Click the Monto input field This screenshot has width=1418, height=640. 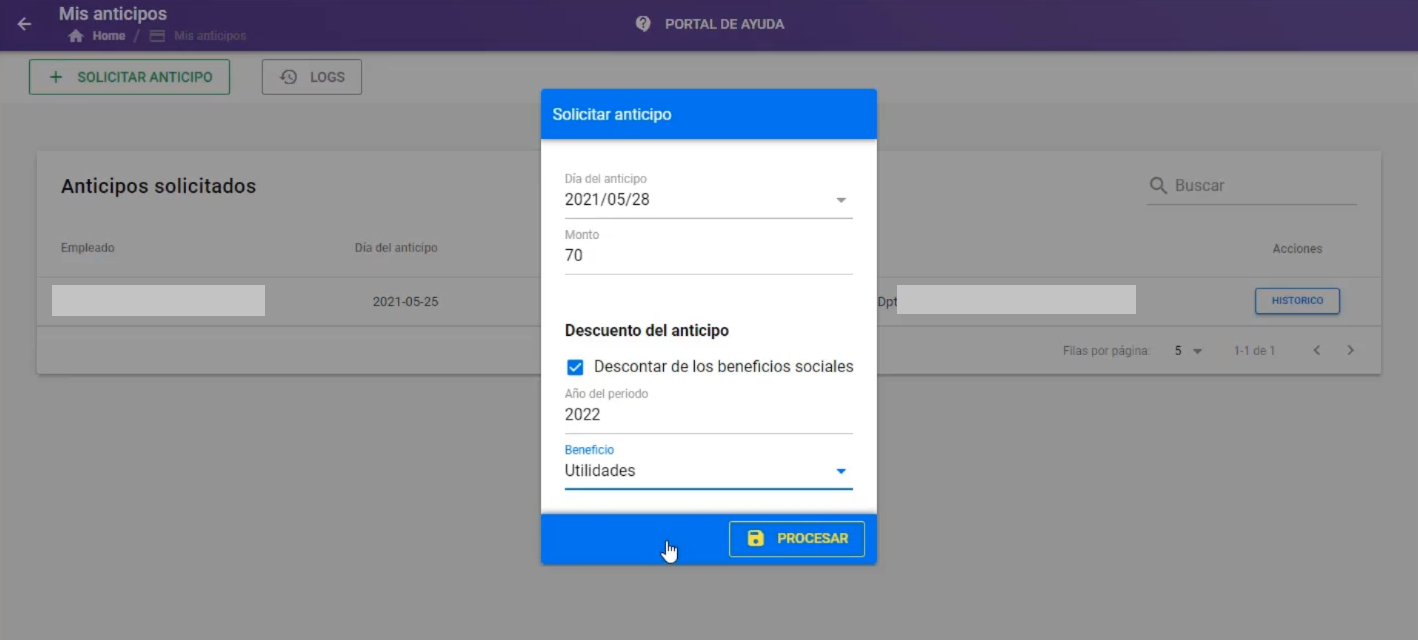(x=708, y=256)
